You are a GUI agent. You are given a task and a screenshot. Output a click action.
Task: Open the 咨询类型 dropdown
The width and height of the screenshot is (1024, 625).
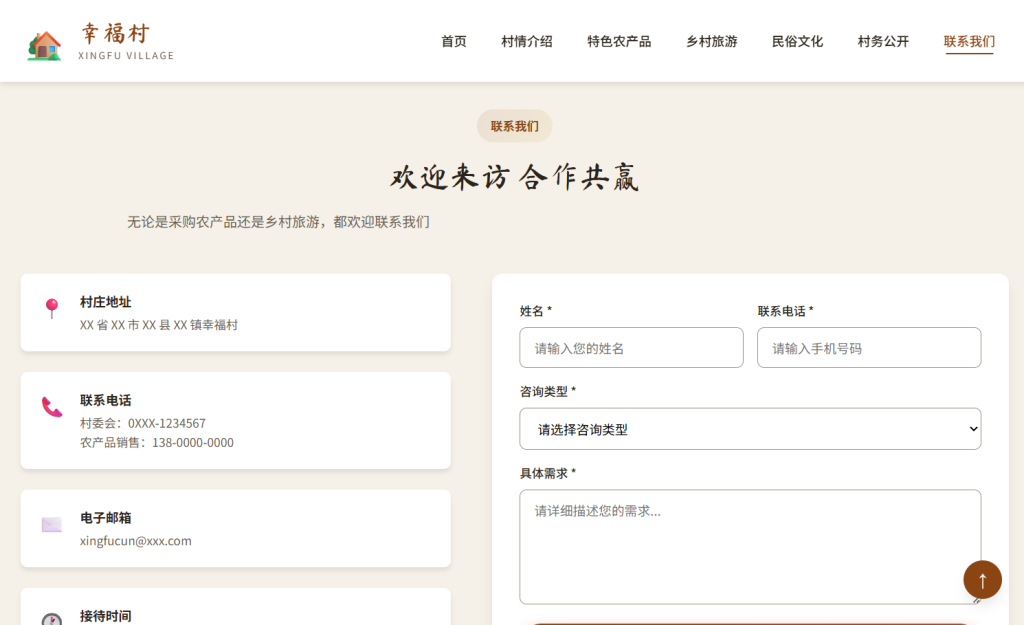click(750, 429)
